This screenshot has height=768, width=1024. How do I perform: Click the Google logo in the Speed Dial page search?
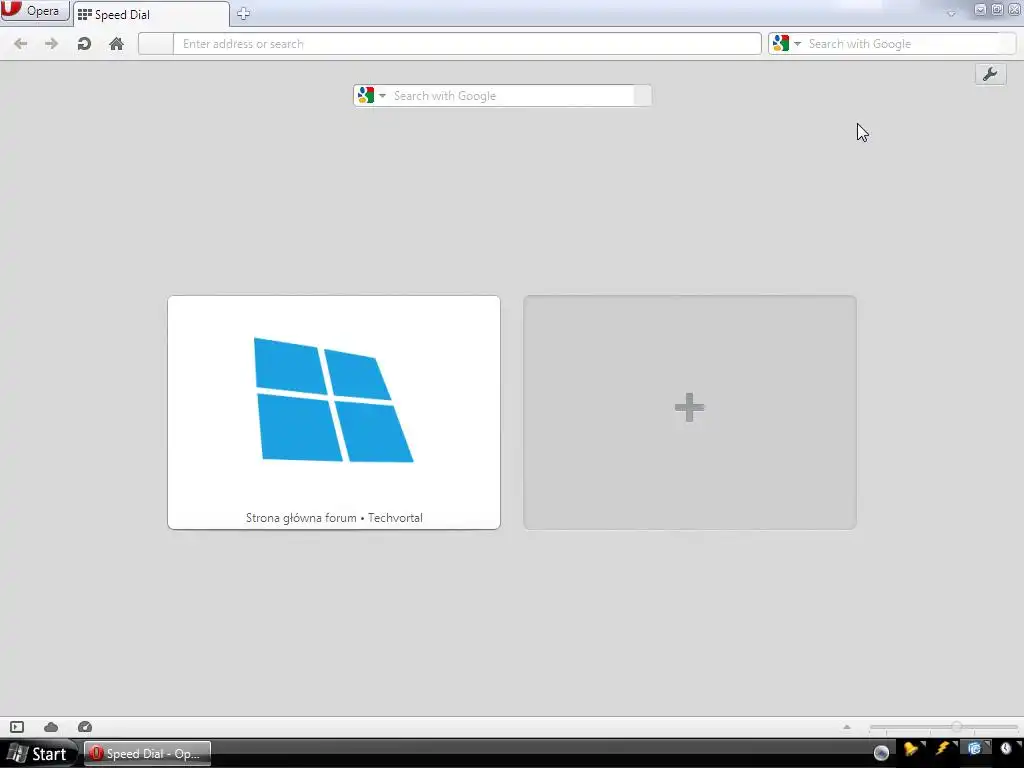[366, 95]
